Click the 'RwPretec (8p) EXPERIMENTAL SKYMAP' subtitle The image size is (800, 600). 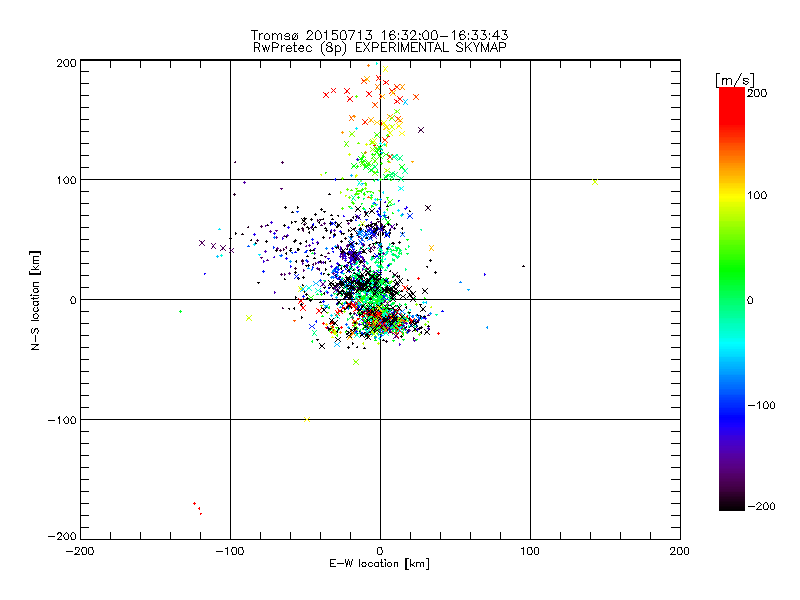(379, 47)
